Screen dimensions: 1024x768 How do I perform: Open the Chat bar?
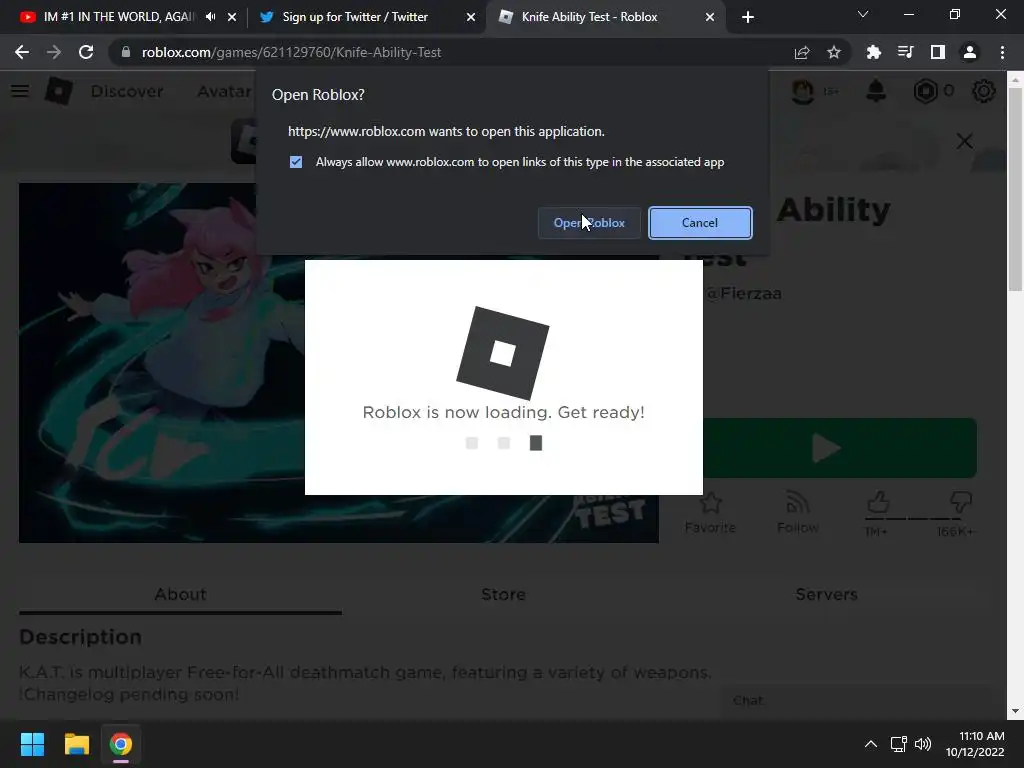[x=856, y=701]
